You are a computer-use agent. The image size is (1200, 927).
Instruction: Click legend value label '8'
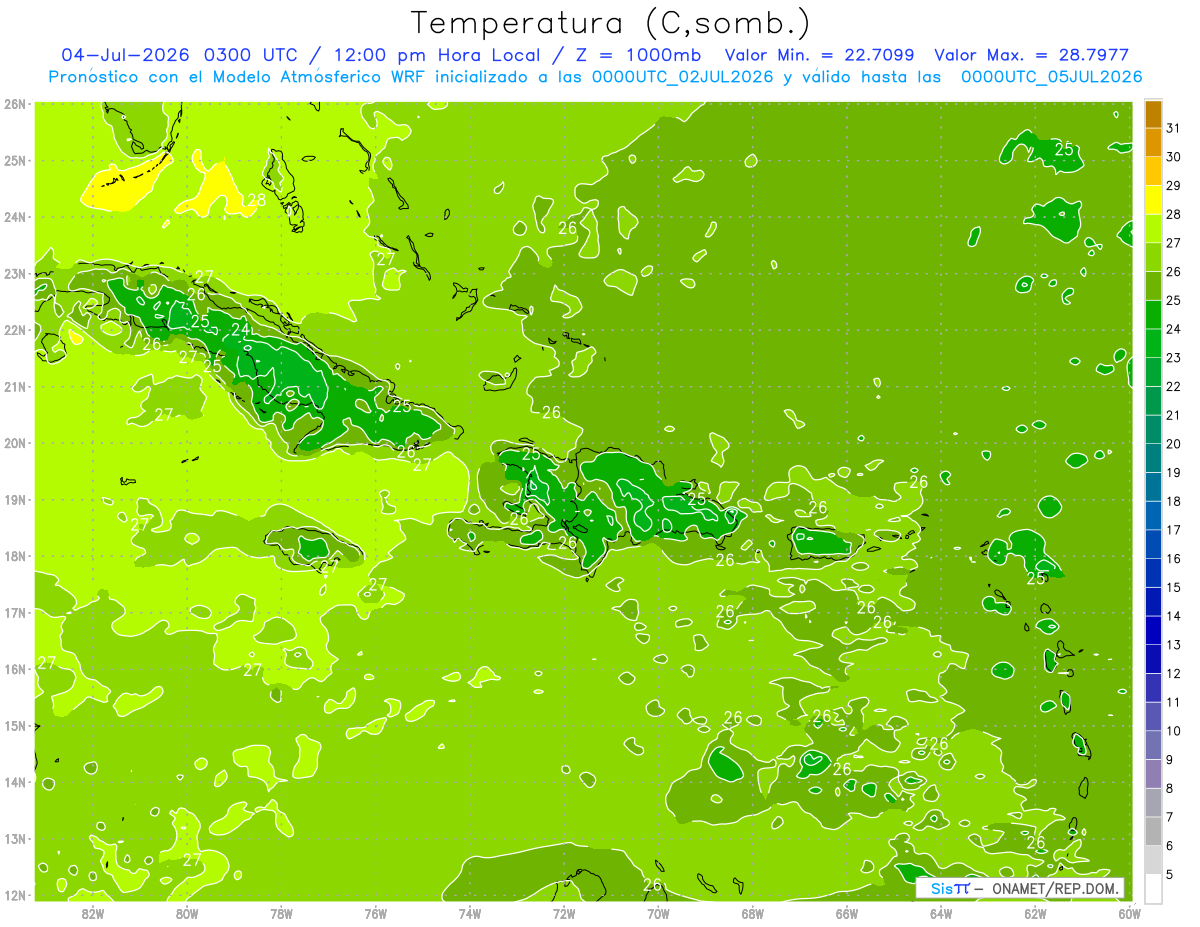[x=1169, y=788]
